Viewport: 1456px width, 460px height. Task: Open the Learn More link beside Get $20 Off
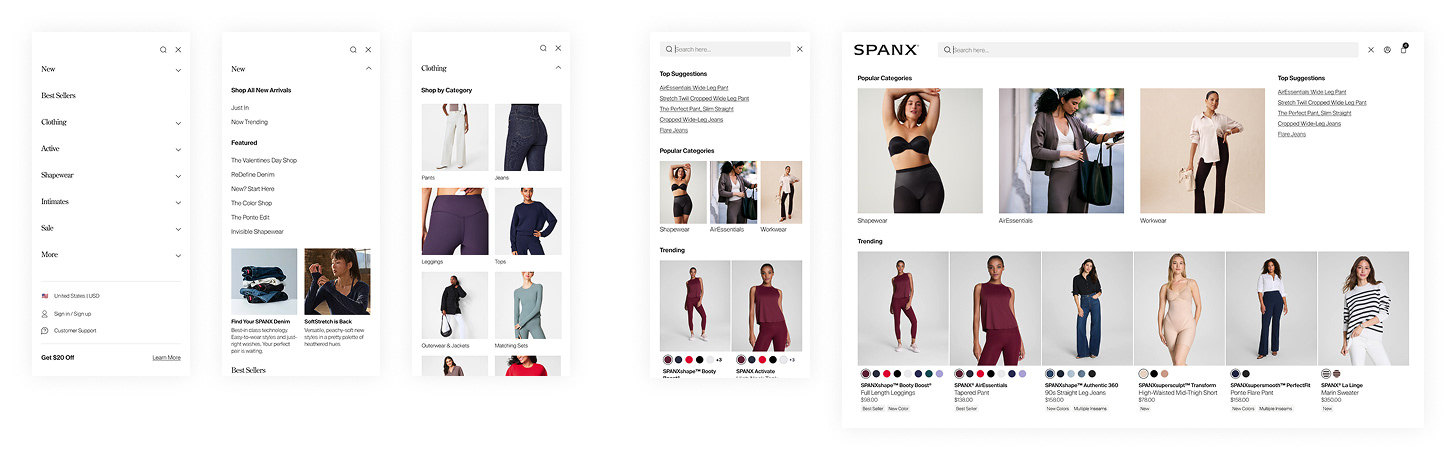pos(166,357)
